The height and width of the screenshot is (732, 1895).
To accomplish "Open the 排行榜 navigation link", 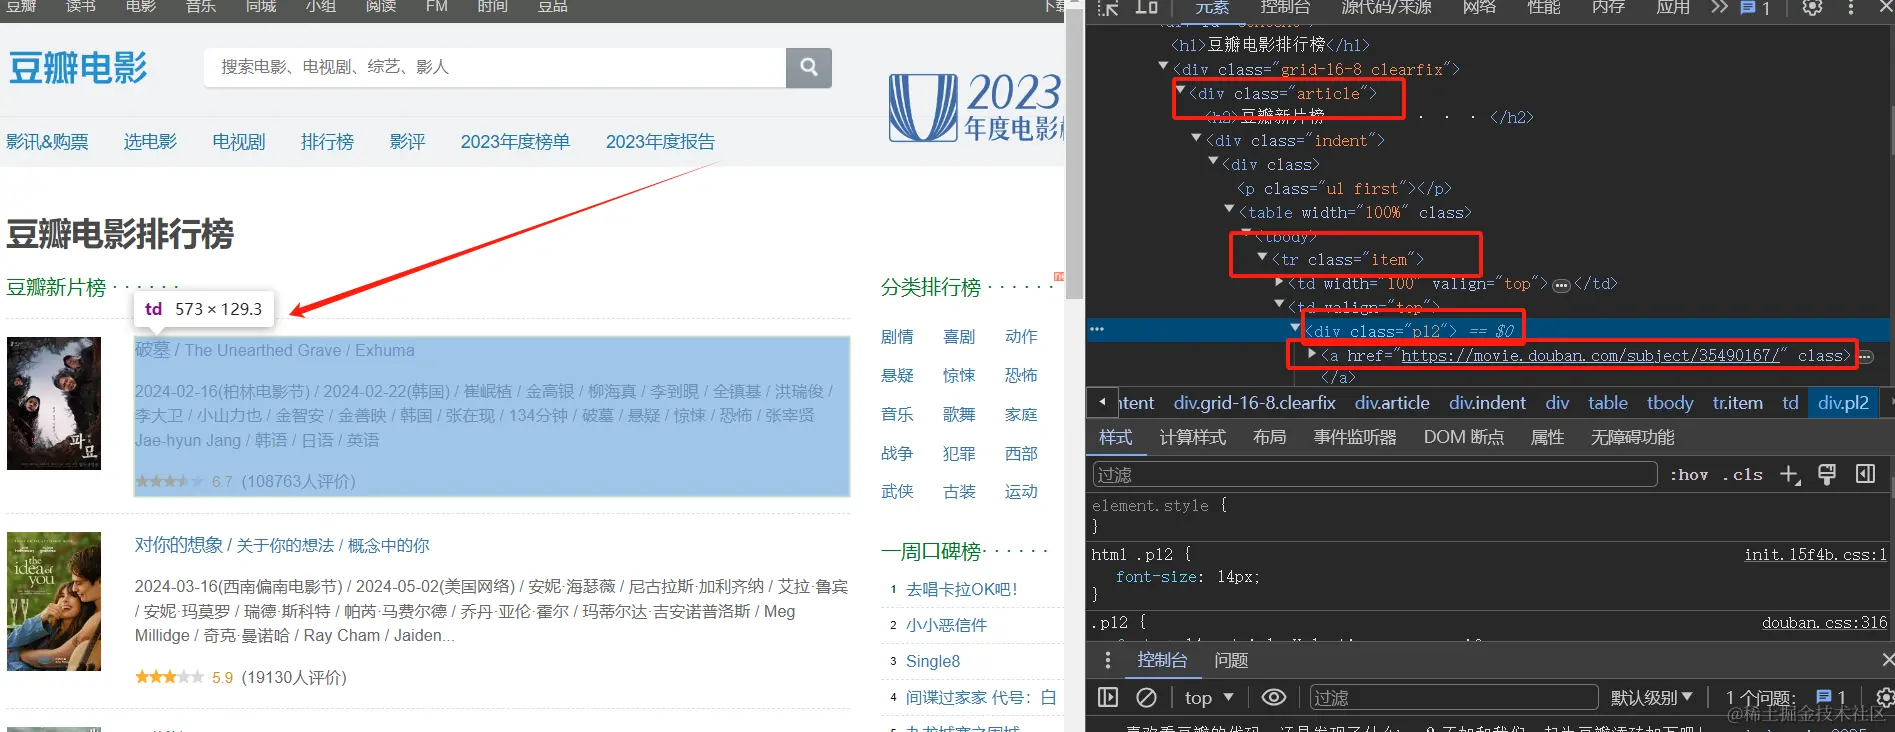I will [327, 142].
